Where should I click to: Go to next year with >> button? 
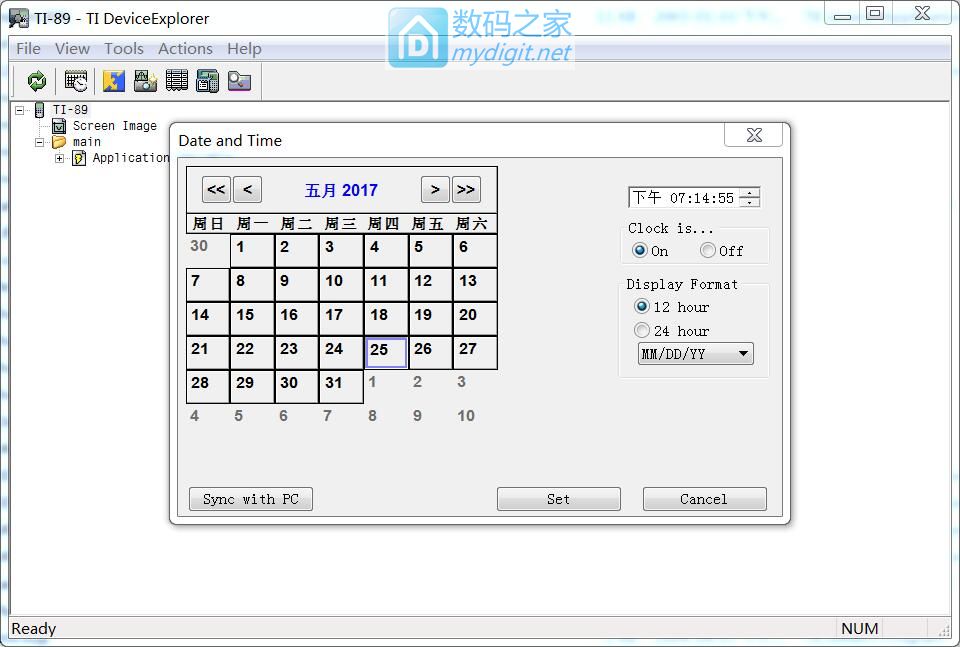(x=466, y=190)
